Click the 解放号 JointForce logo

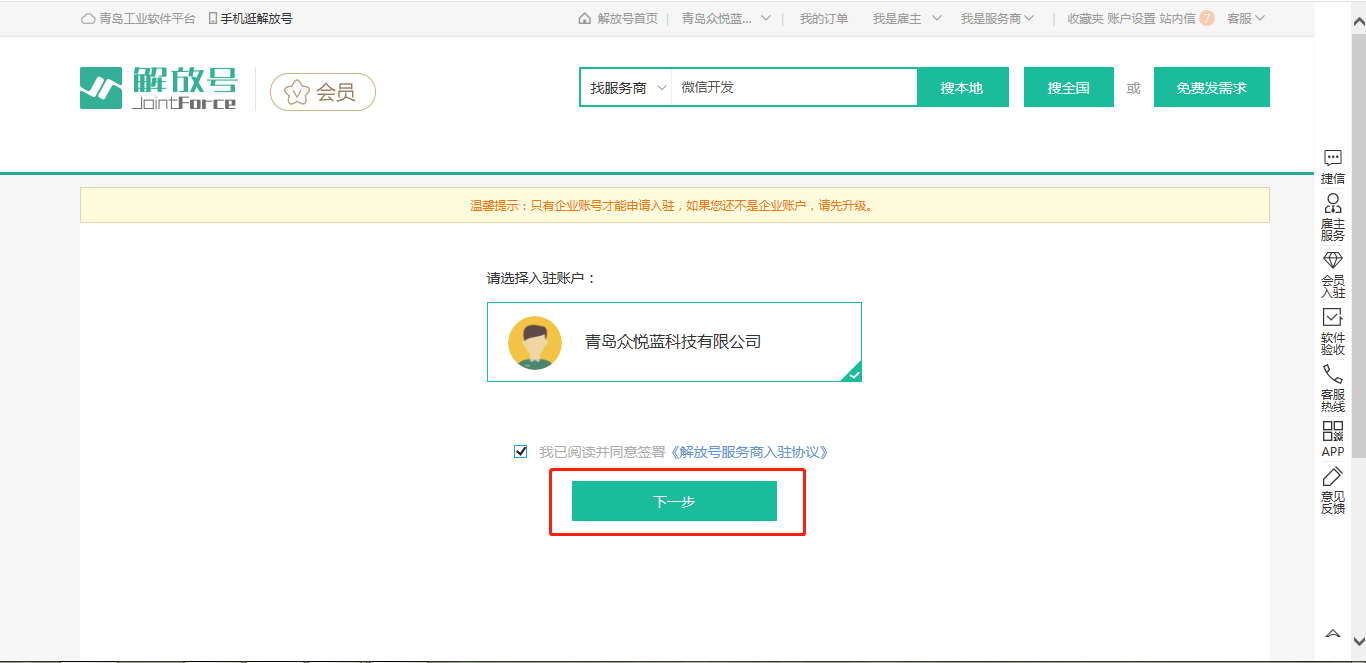159,89
